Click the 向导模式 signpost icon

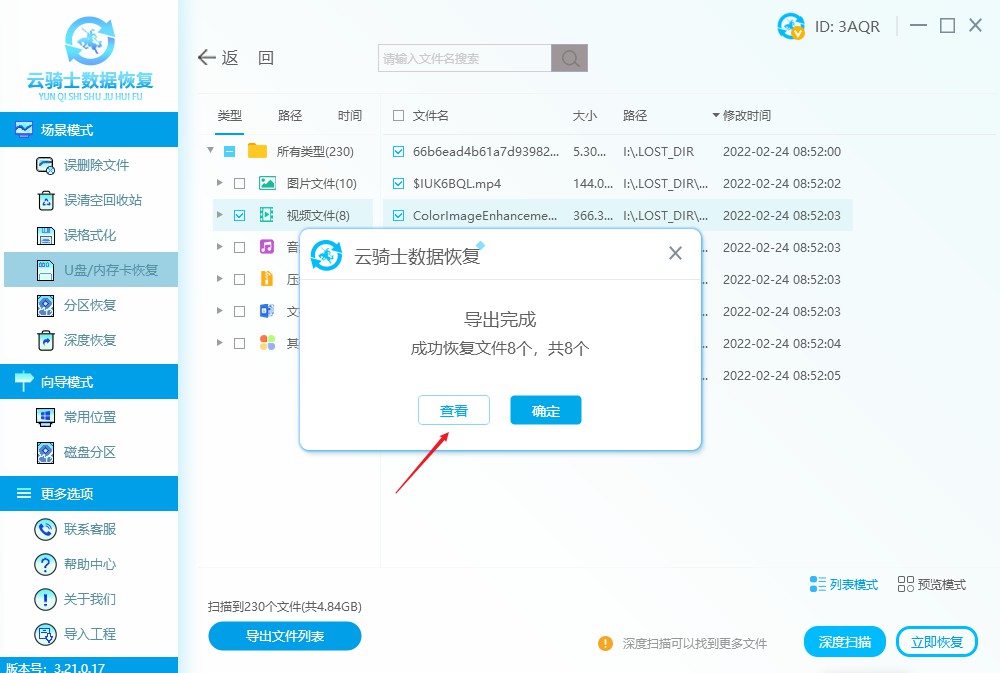[24, 381]
